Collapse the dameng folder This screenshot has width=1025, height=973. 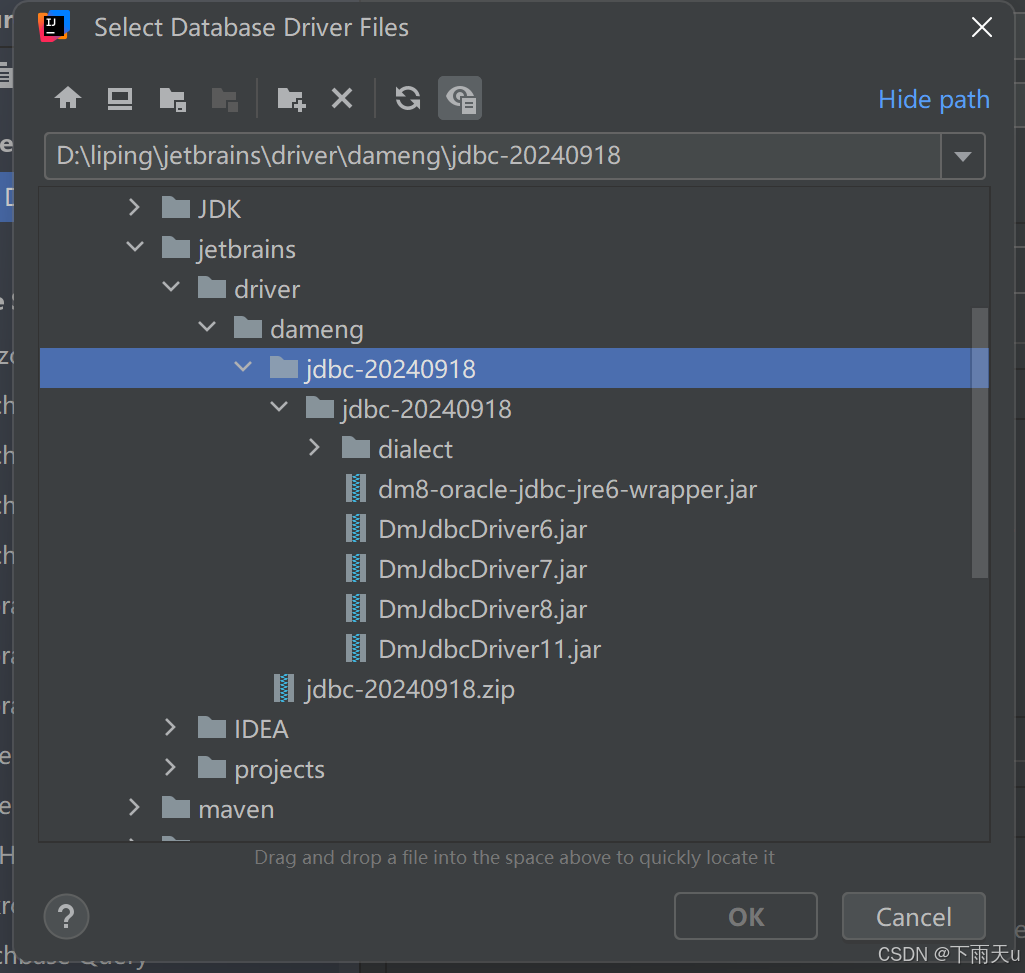coord(207,327)
